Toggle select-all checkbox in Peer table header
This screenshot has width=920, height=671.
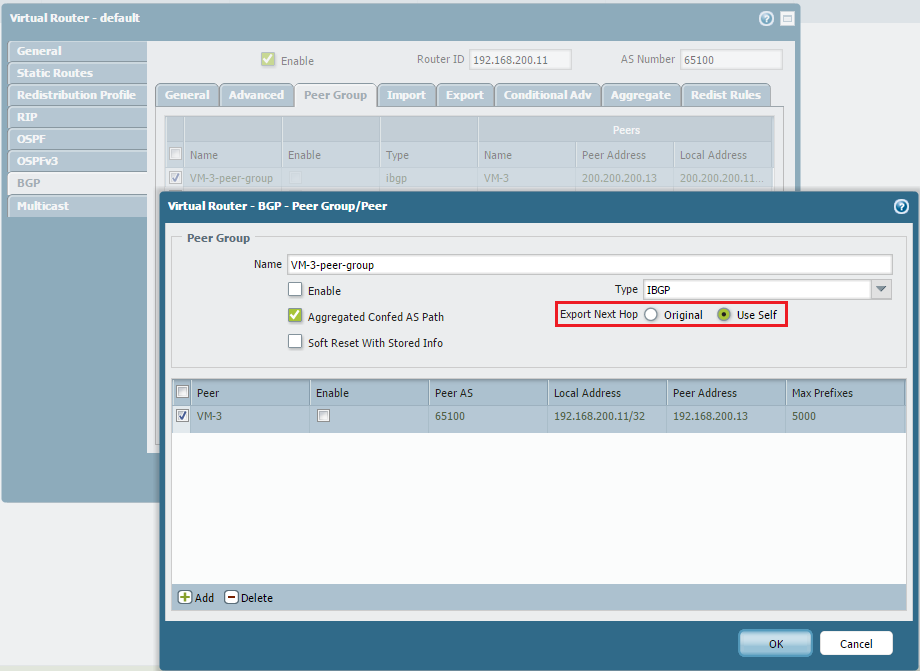pos(182,392)
